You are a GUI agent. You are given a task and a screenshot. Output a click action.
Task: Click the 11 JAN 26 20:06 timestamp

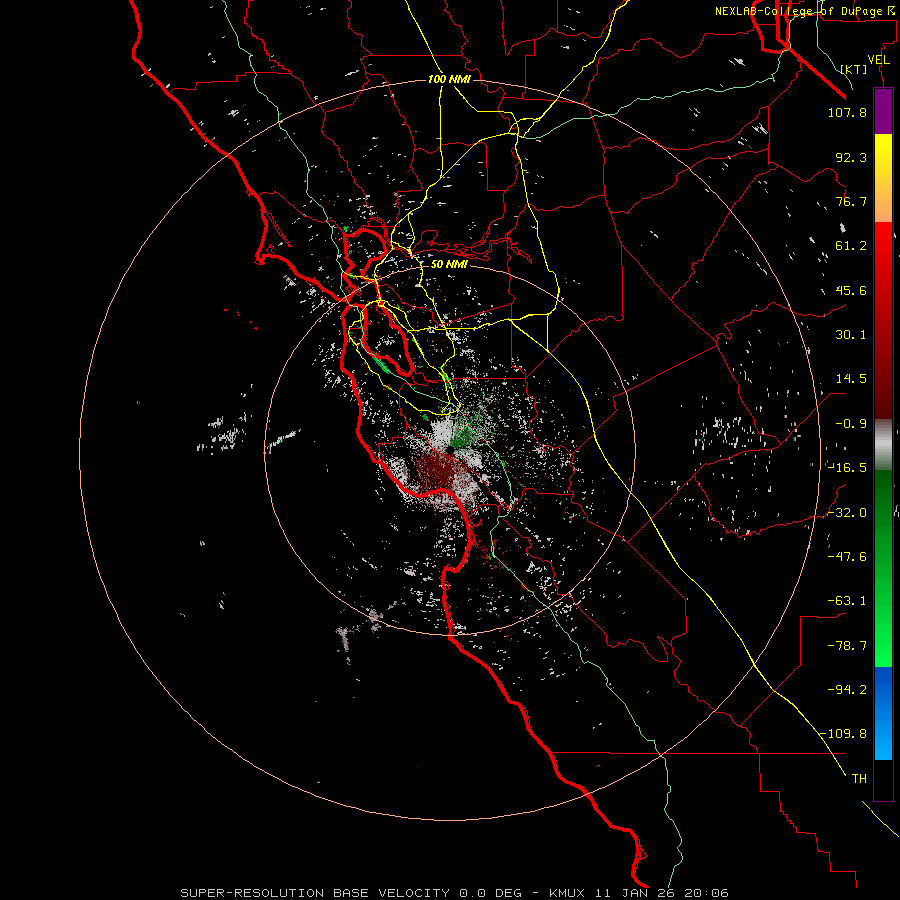(662, 893)
